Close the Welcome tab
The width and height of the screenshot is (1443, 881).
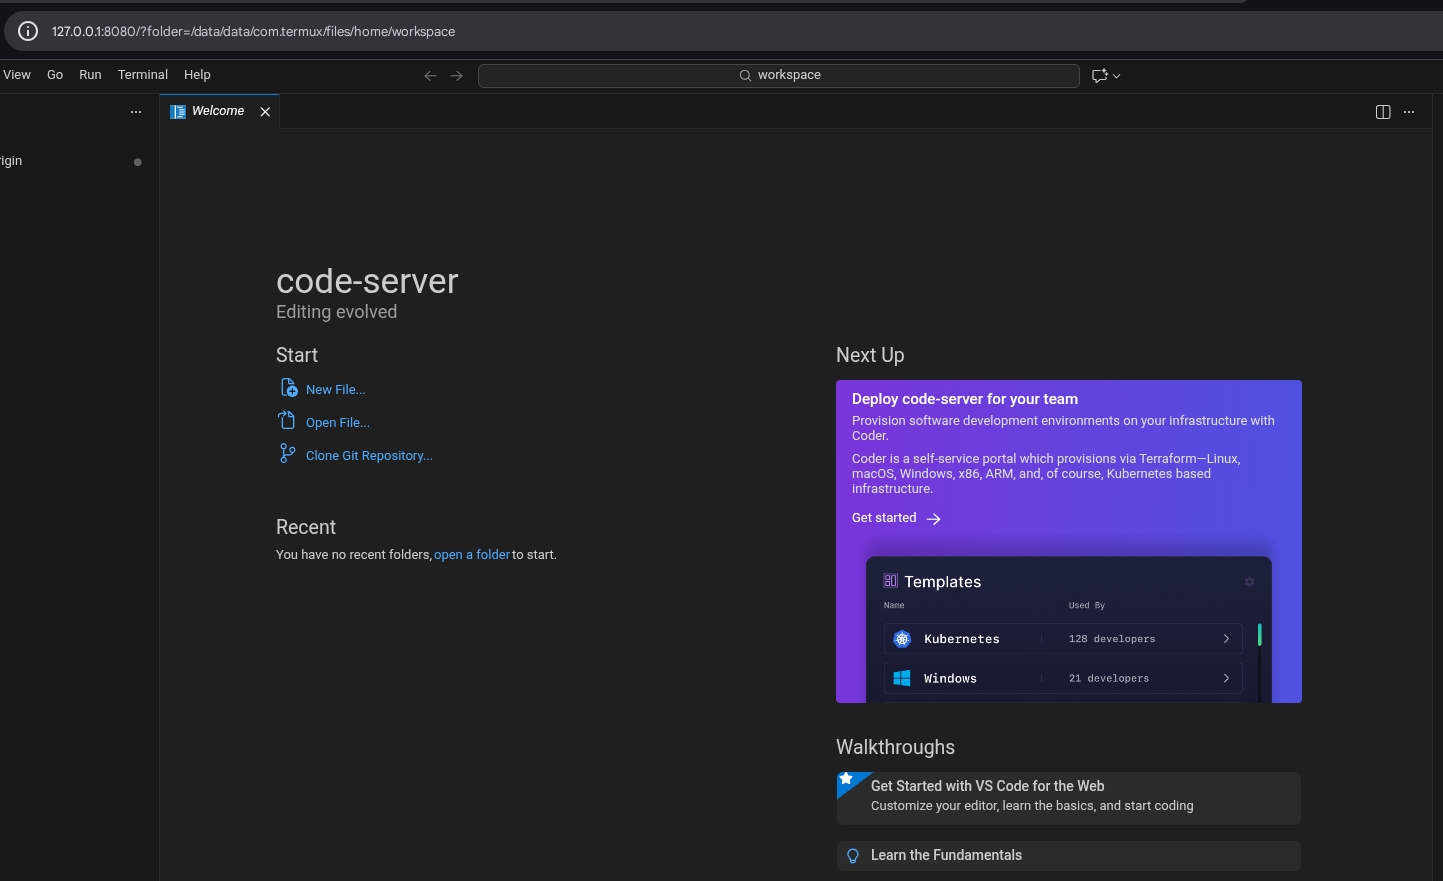(265, 112)
